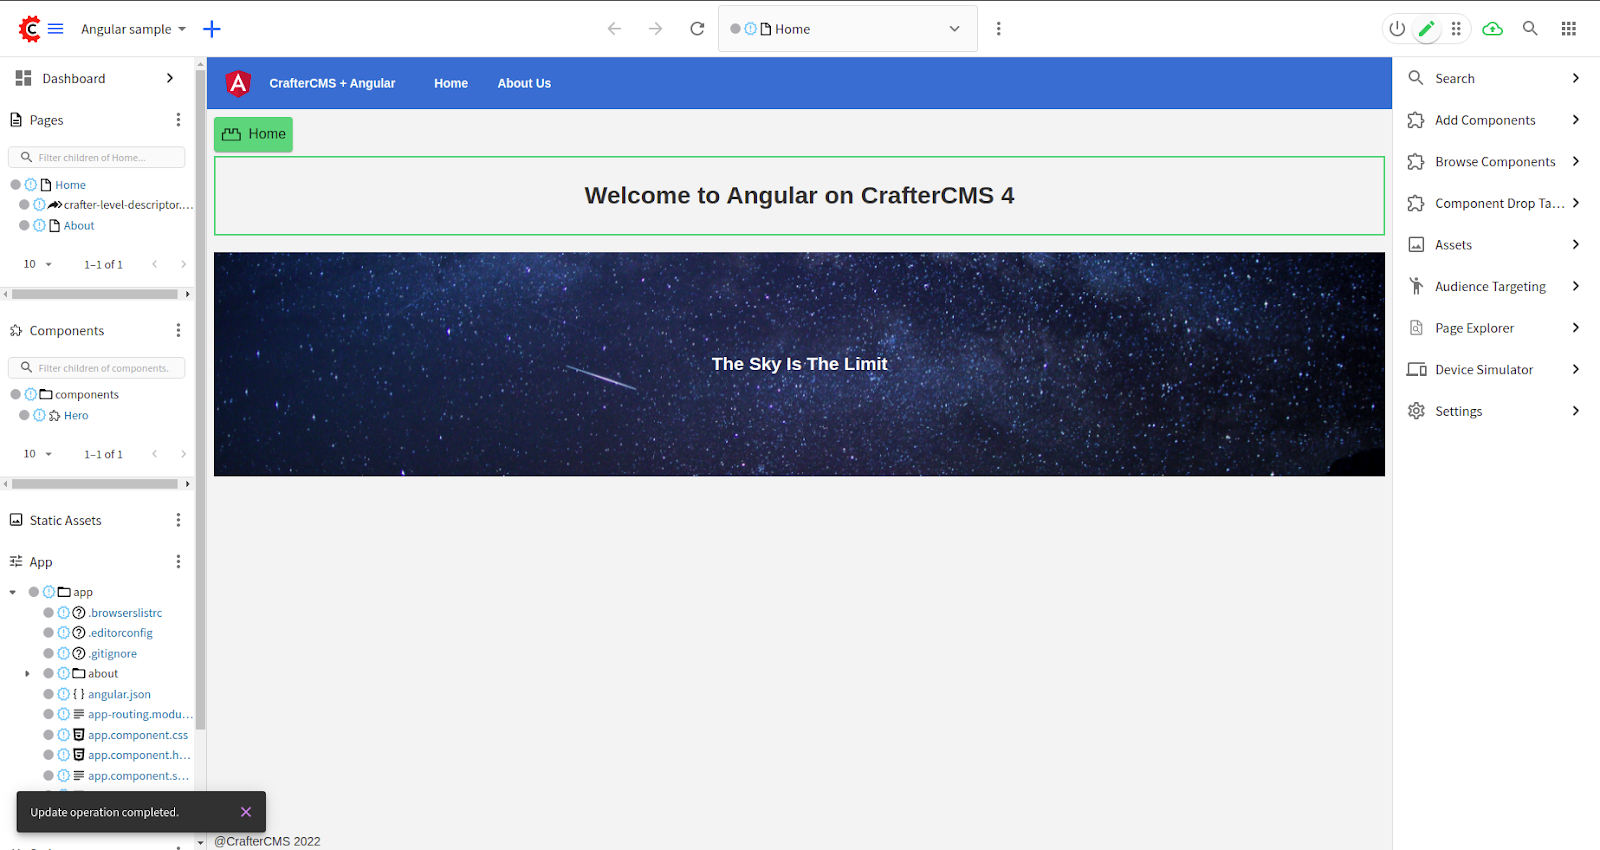This screenshot has width=1600, height=850.
Task: Open the Audience Targeting panel
Action: click(x=1492, y=287)
